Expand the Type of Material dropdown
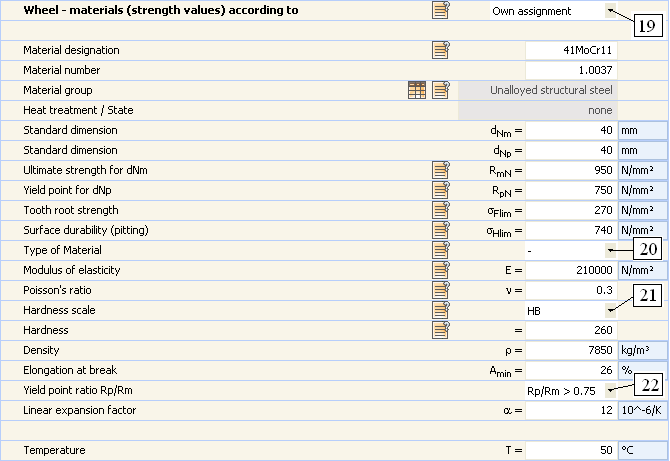This screenshot has width=670, height=461. pos(610,250)
